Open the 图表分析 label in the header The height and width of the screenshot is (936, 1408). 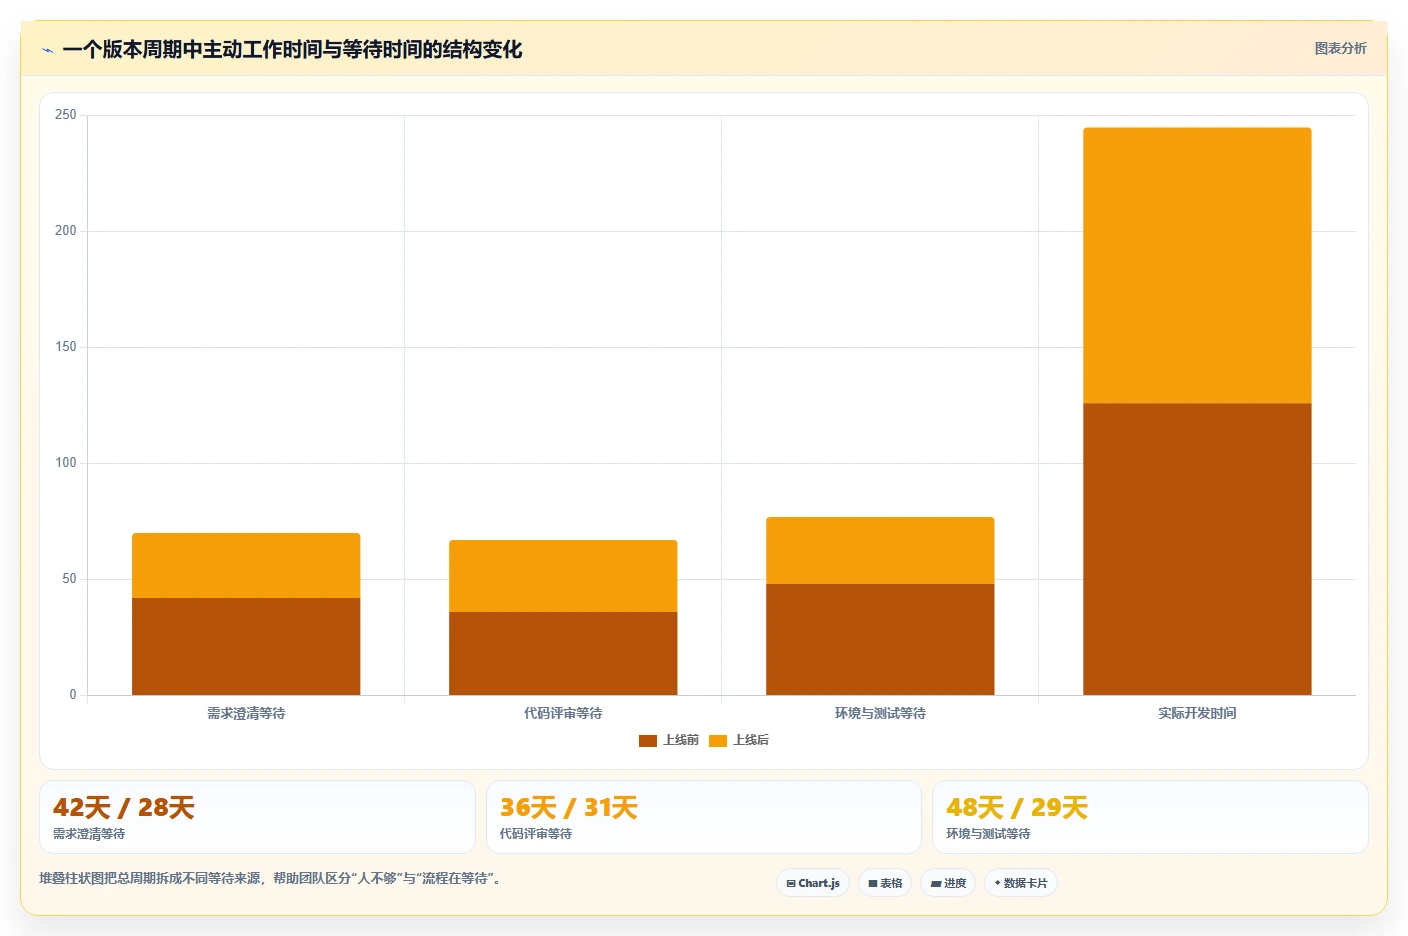[1340, 48]
